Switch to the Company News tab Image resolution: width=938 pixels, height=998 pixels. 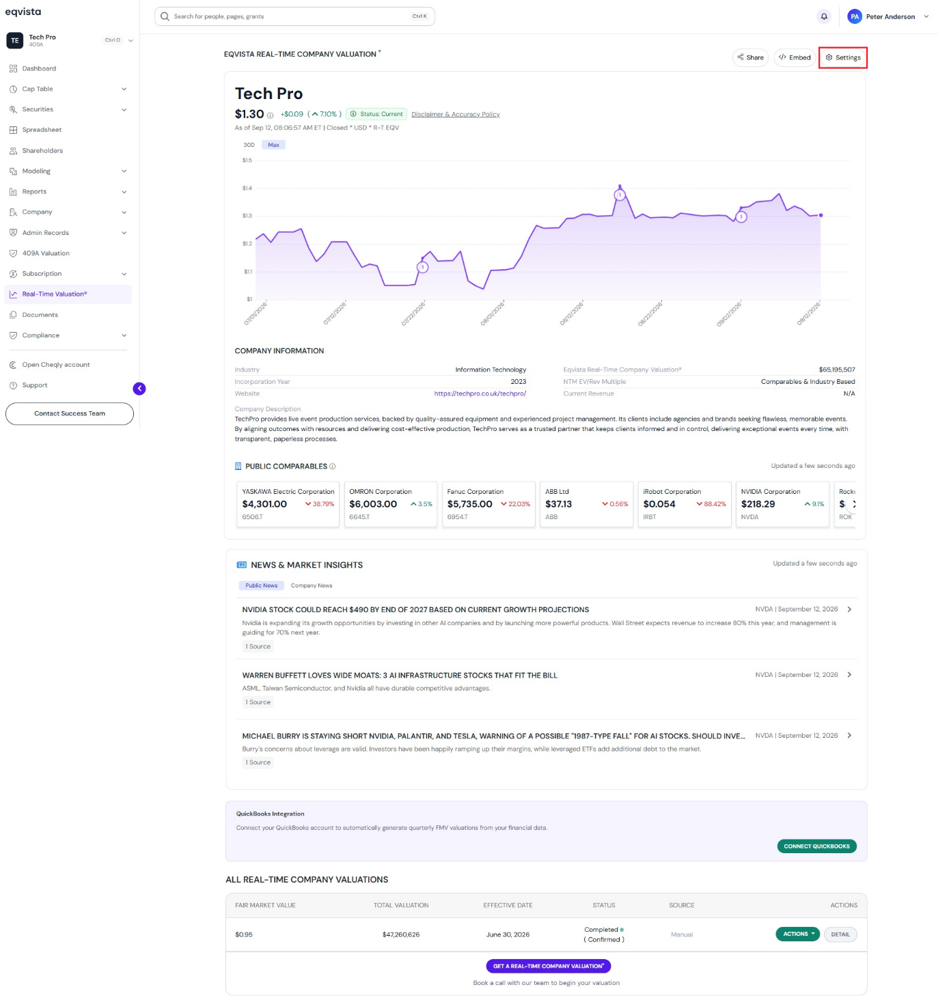click(311, 586)
